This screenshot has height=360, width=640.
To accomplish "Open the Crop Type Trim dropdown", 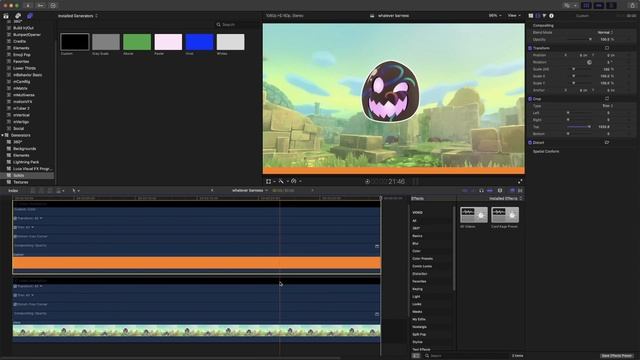I will [x=608, y=106].
